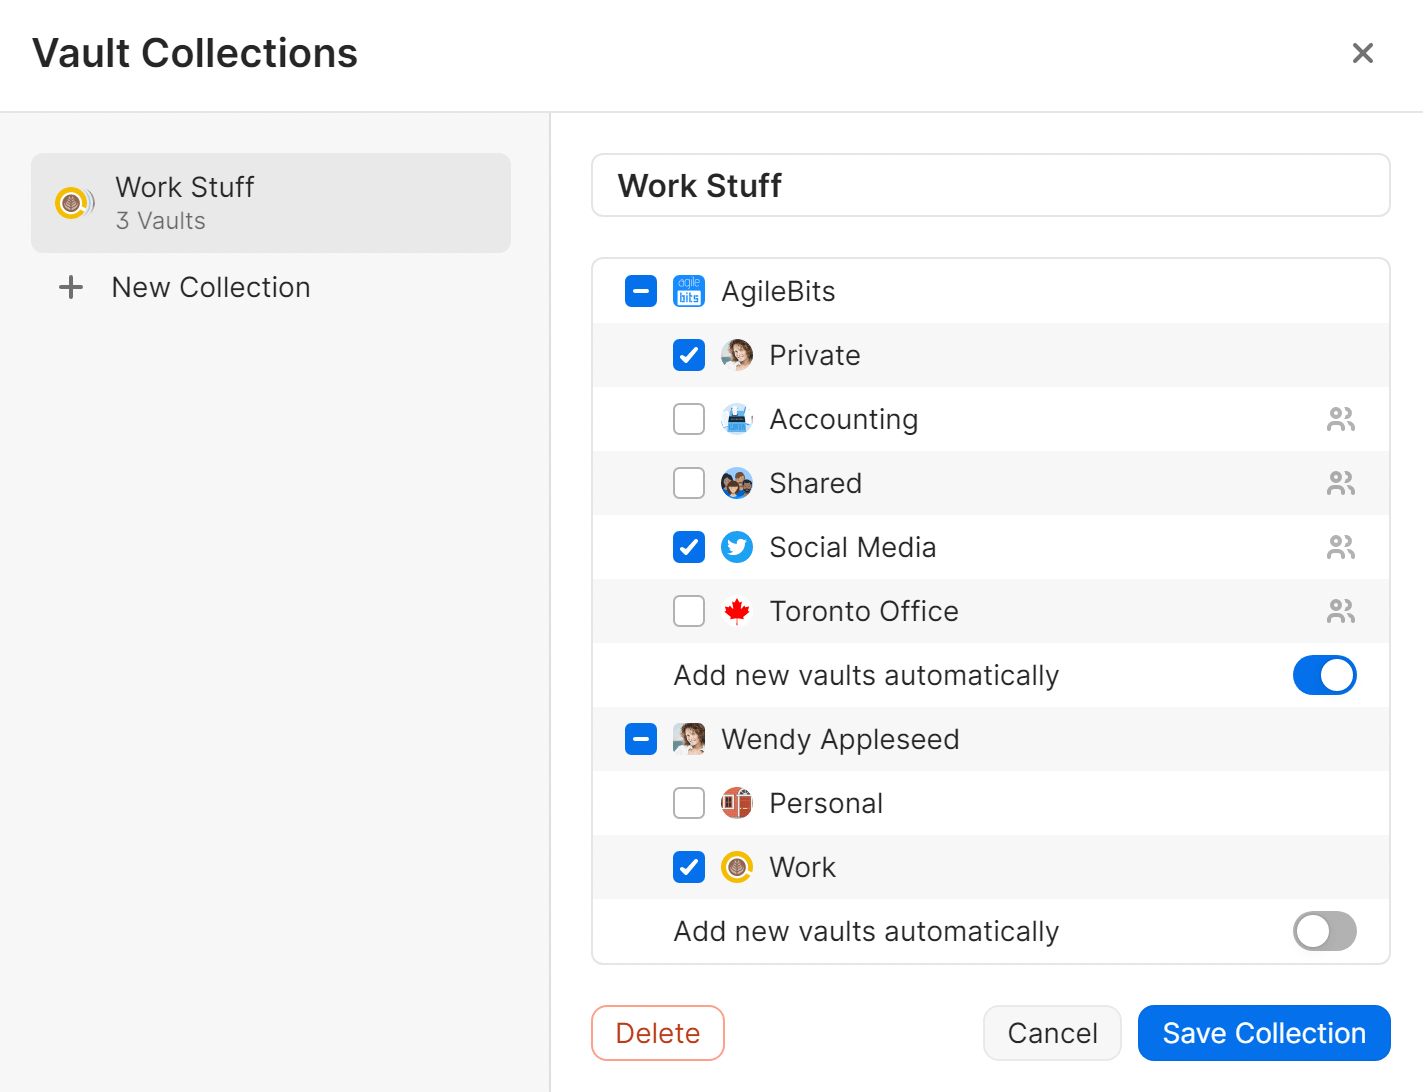1423x1092 pixels.
Task: Click the shared people icon on Accounting row
Action: coord(1341,419)
